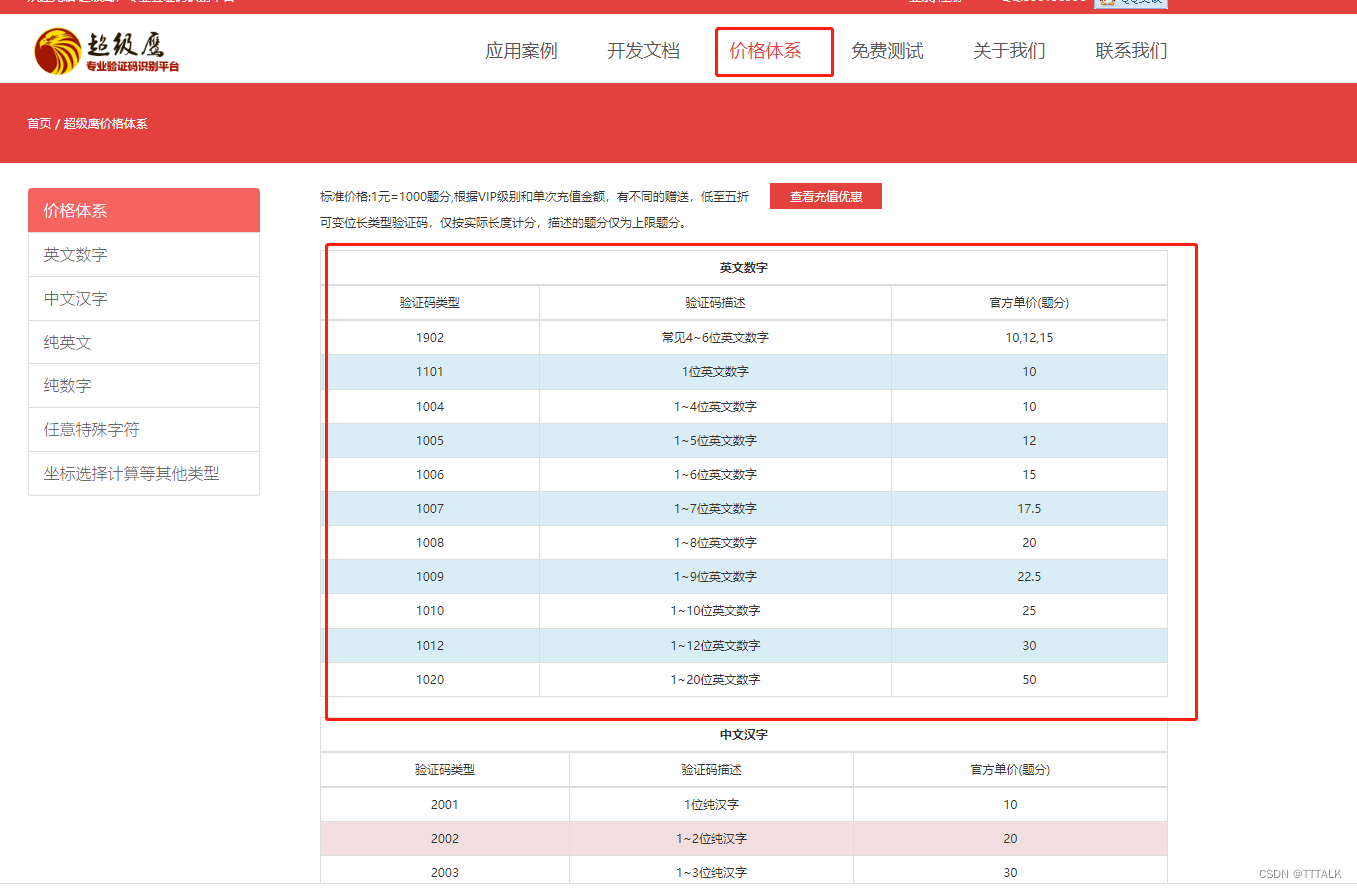Viewport: 1357px width, 888px height.
Task: Click the 1~4位英文数字 description
Action: click(715, 407)
